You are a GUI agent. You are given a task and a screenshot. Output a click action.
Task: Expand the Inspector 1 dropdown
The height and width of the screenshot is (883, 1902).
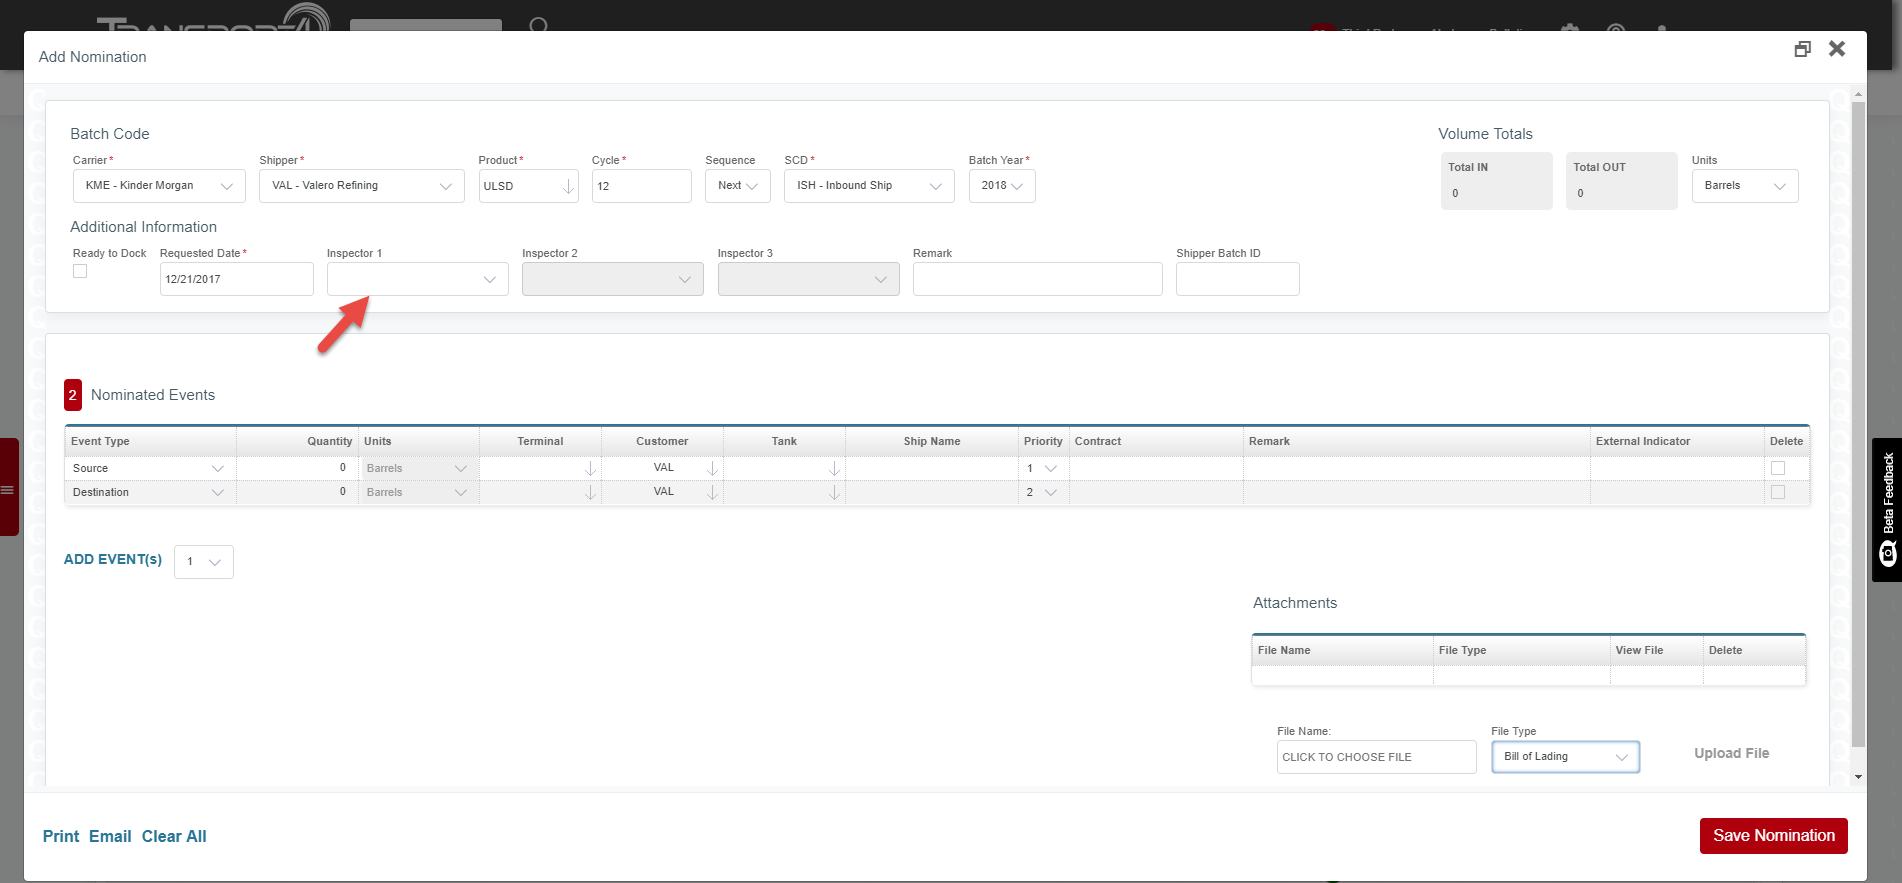[x=417, y=280]
